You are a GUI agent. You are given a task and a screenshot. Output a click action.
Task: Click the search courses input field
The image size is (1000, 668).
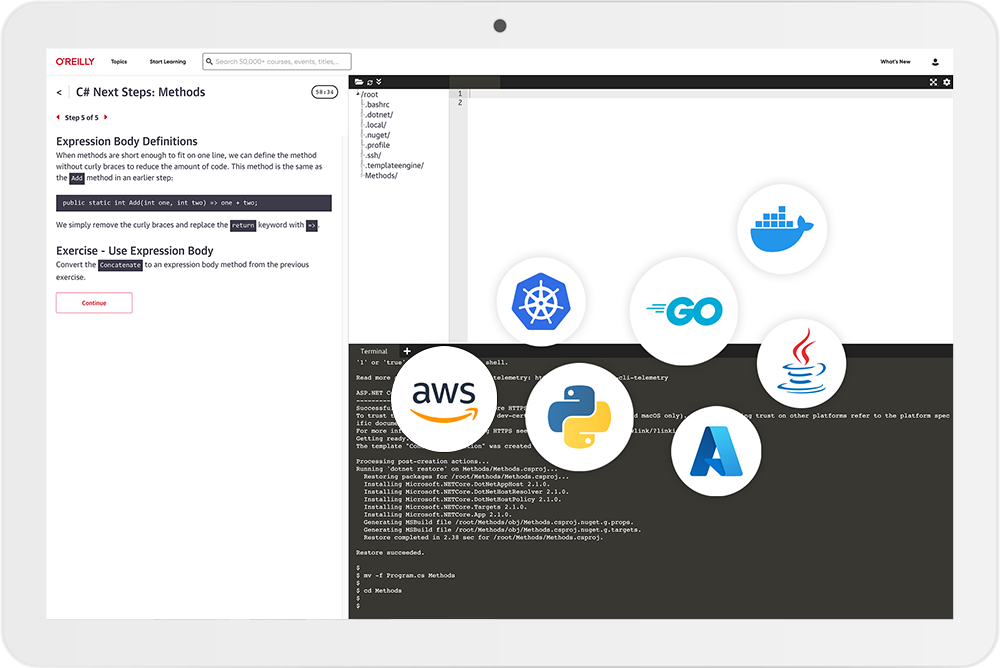point(277,61)
